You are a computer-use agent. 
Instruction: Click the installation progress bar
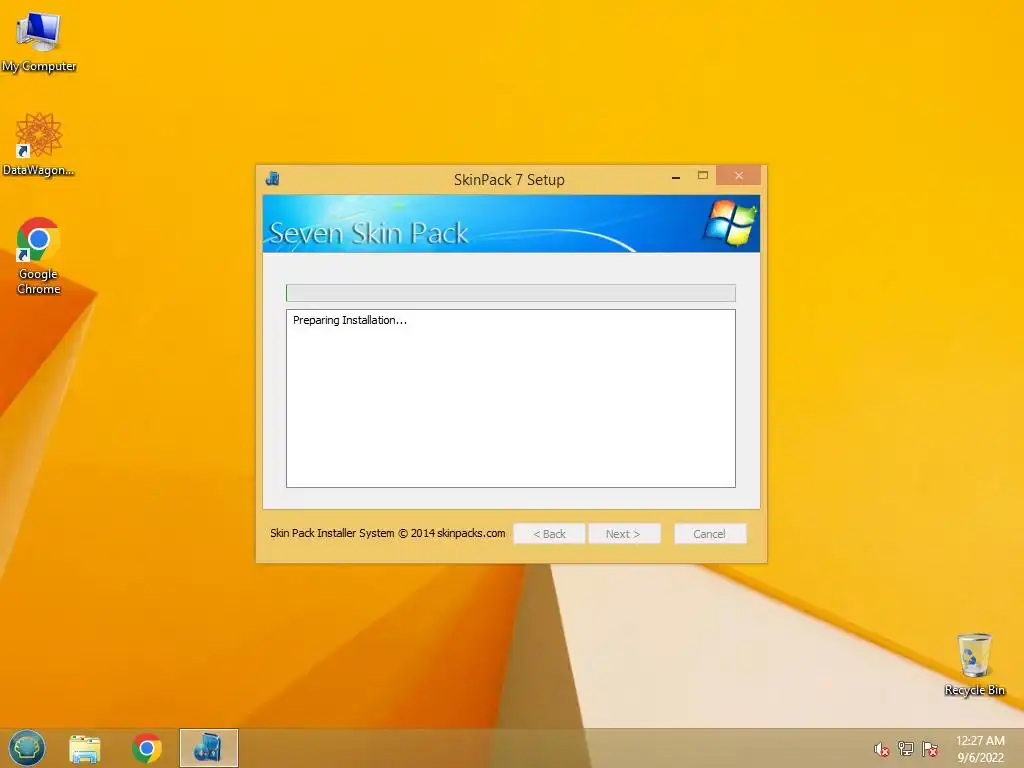click(511, 293)
